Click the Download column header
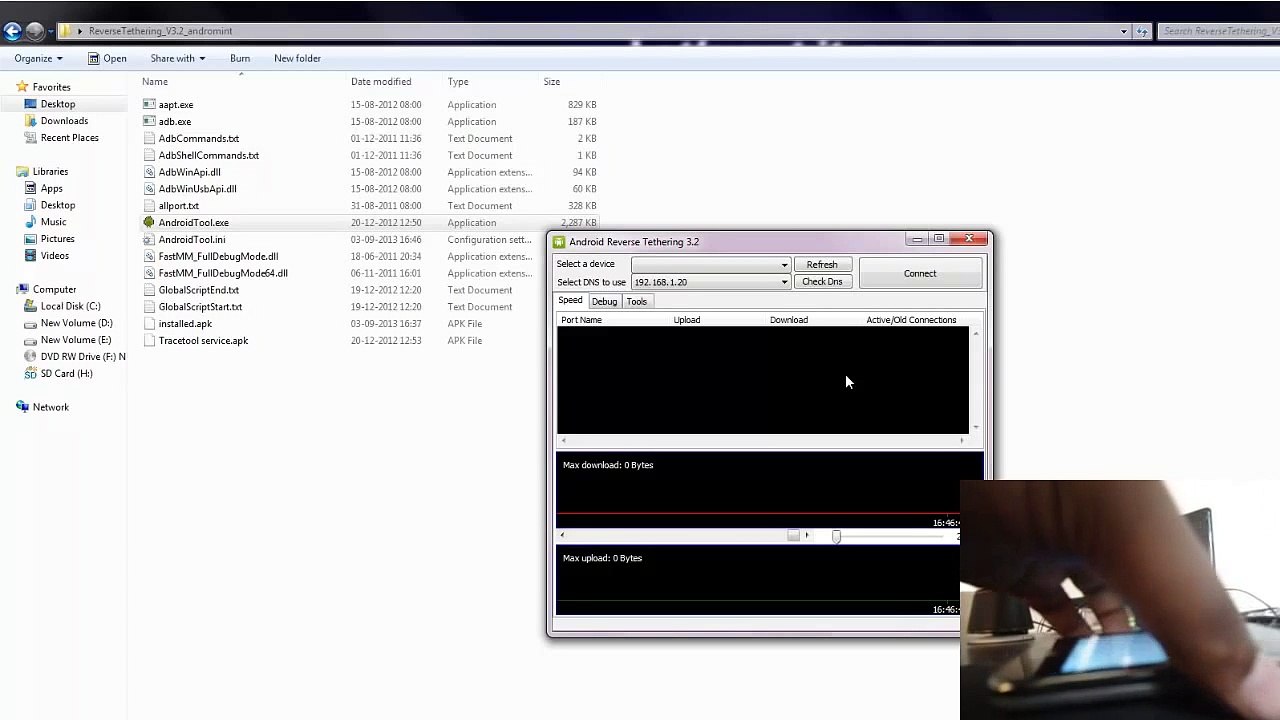The height and width of the screenshot is (720, 1280). [789, 320]
